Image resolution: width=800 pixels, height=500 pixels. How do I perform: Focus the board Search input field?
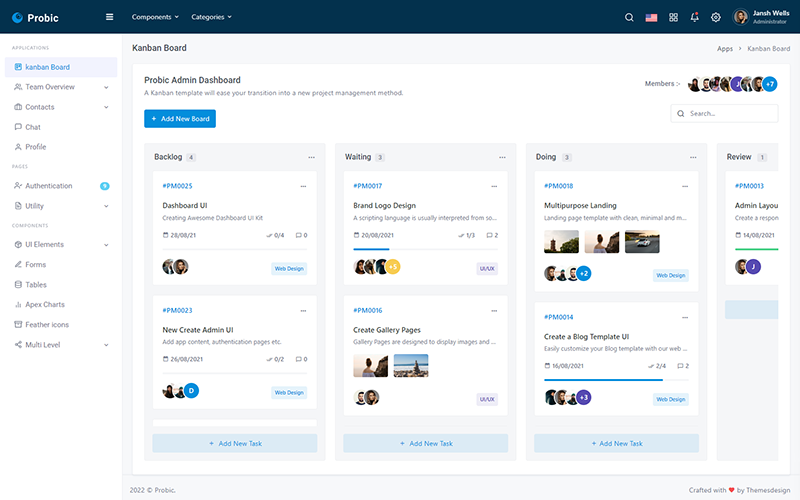tap(724, 113)
